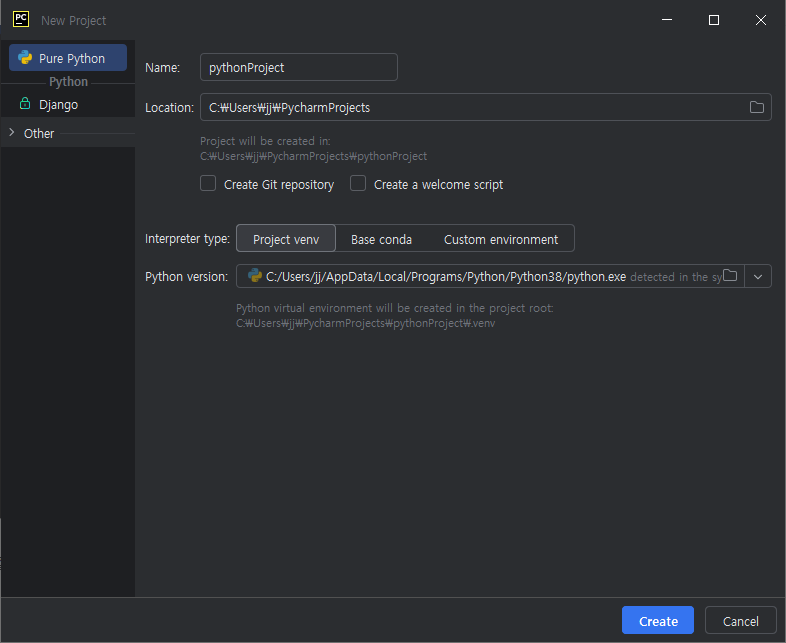
Task: Enable Create a welcome script checkbox
Action: [x=358, y=183]
